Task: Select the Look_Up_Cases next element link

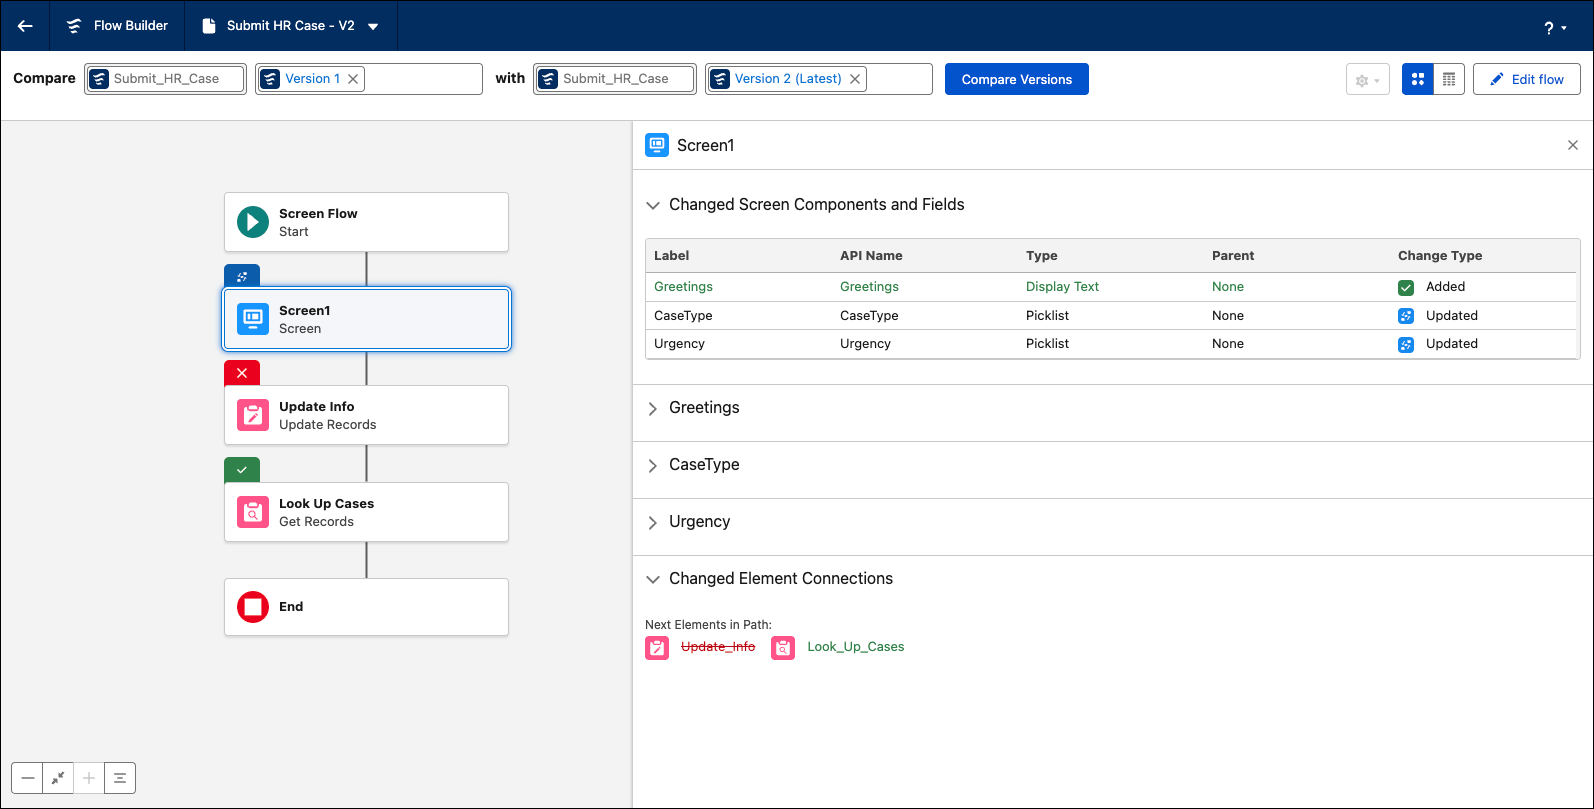Action: (855, 647)
